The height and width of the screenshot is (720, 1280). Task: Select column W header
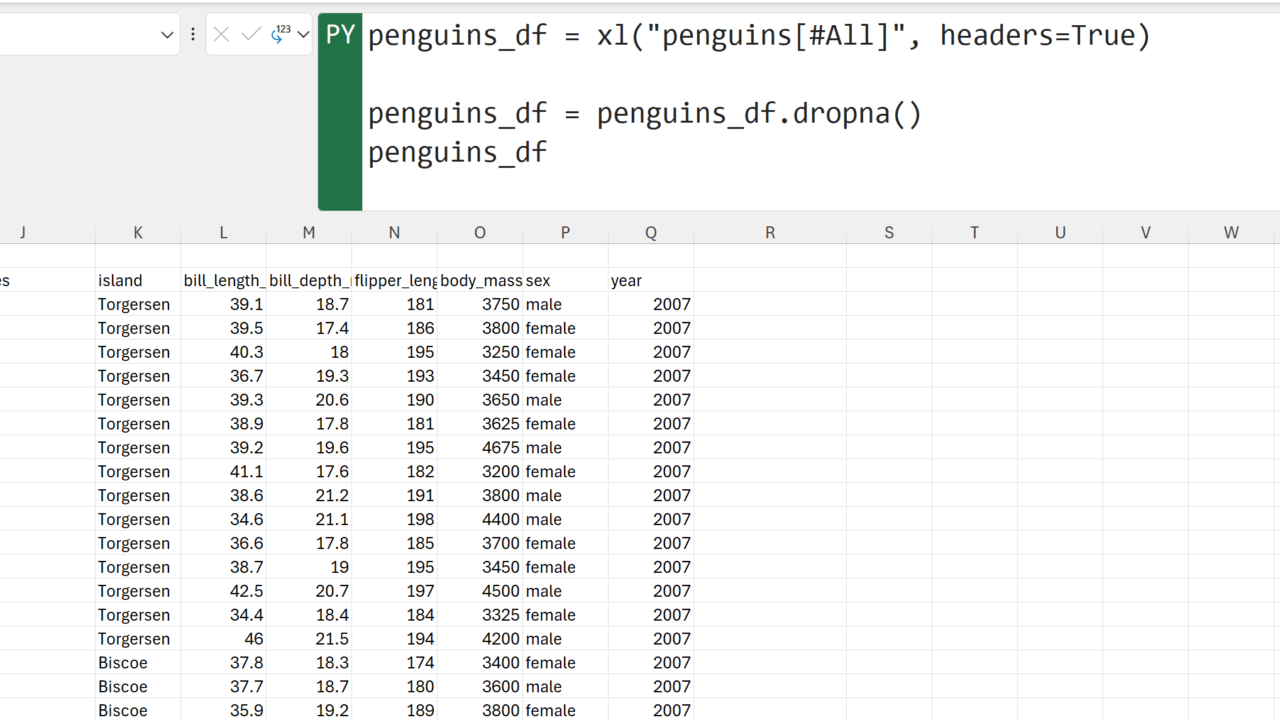tap(1231, 232)
